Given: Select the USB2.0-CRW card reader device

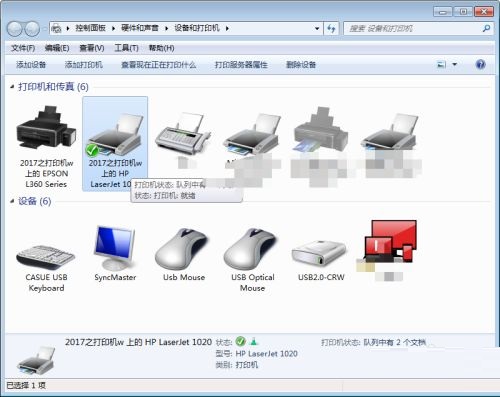Looking at the screenshot, I should [319, 253].
